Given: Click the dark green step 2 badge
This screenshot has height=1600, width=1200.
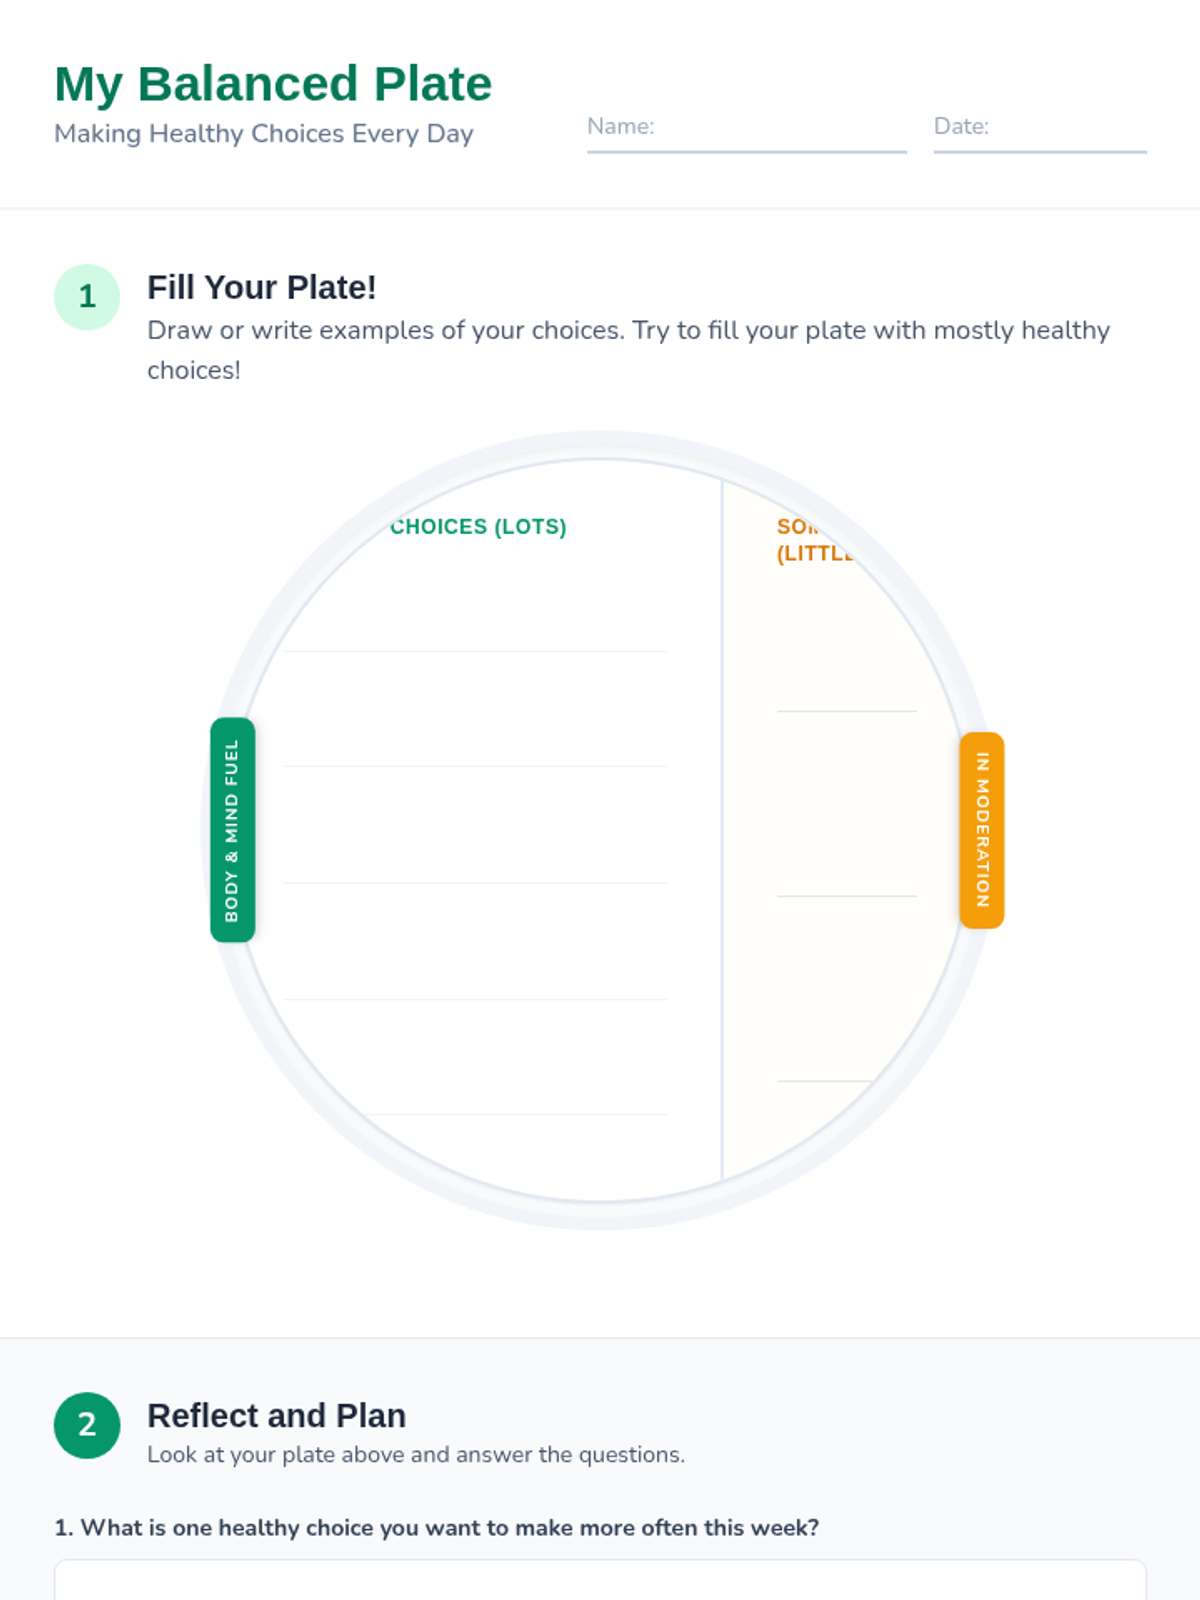Looking at the screenshot, I should coord(87,1425).
